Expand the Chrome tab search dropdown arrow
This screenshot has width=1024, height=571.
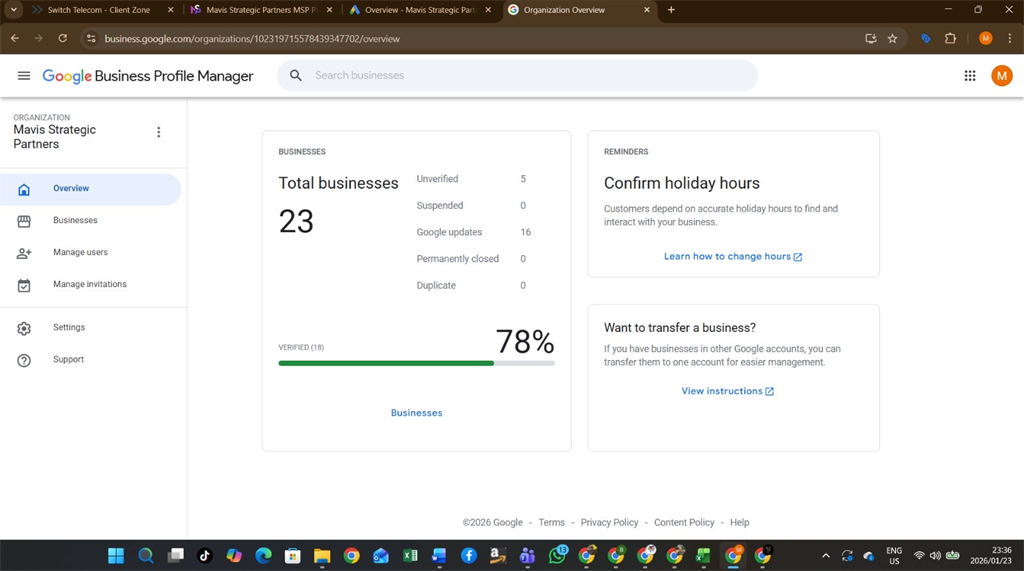pyautogui.click(x=14, y=10)
